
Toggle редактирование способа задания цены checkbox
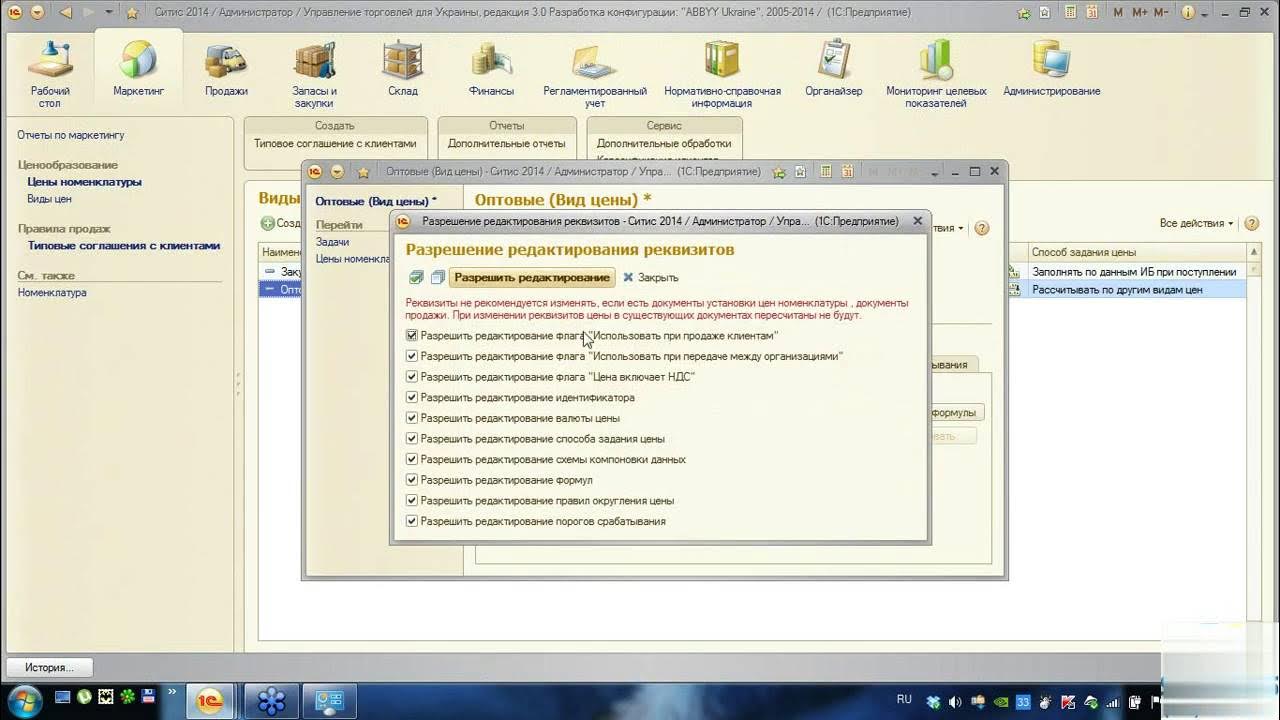click(x=412, y=438)
